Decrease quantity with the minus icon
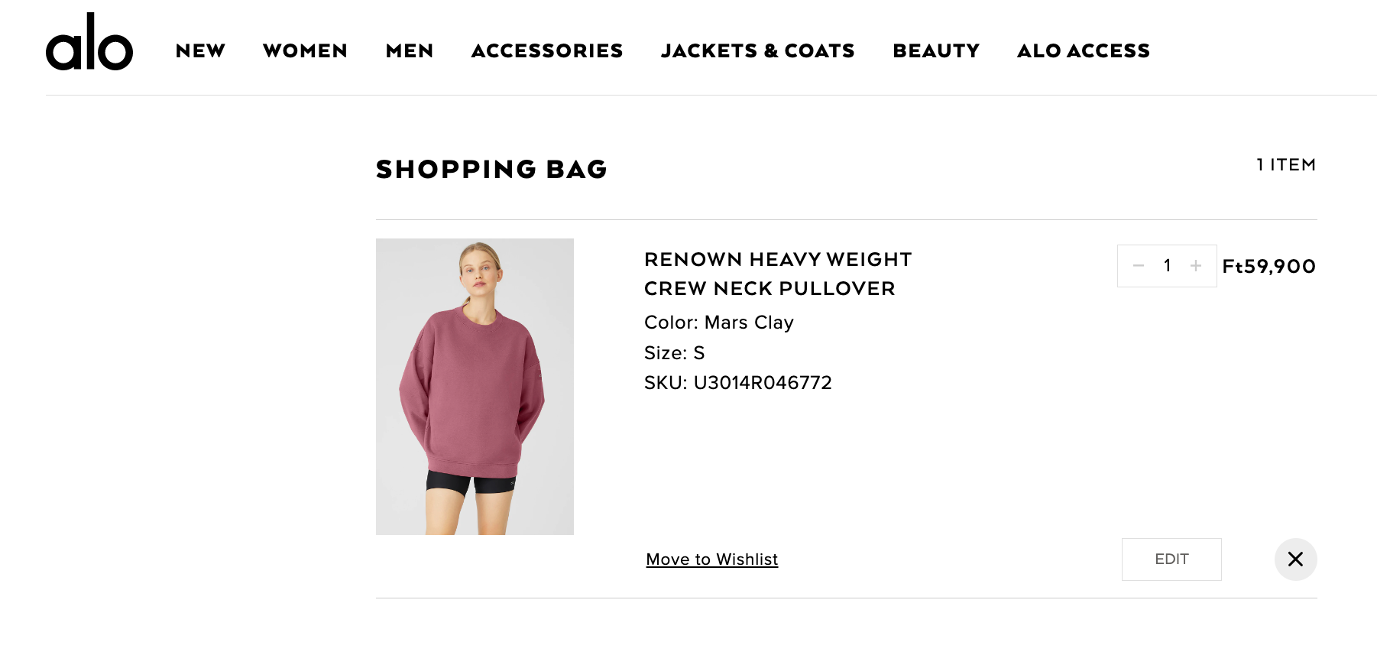 tap(1138, 266)
